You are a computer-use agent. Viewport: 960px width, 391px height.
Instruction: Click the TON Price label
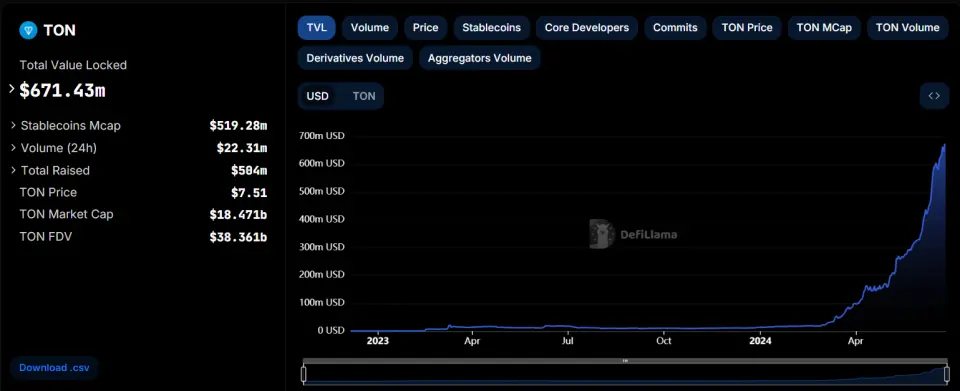click(48, 192)
